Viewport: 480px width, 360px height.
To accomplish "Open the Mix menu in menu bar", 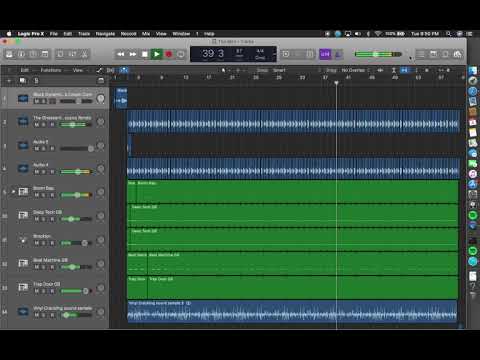I will pos(146,34).
